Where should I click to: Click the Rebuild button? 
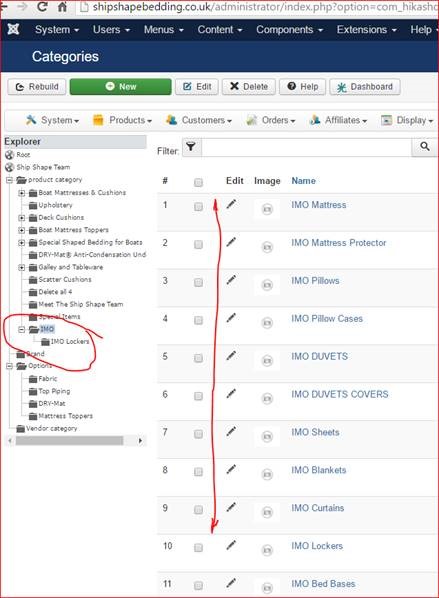[37, 87]
